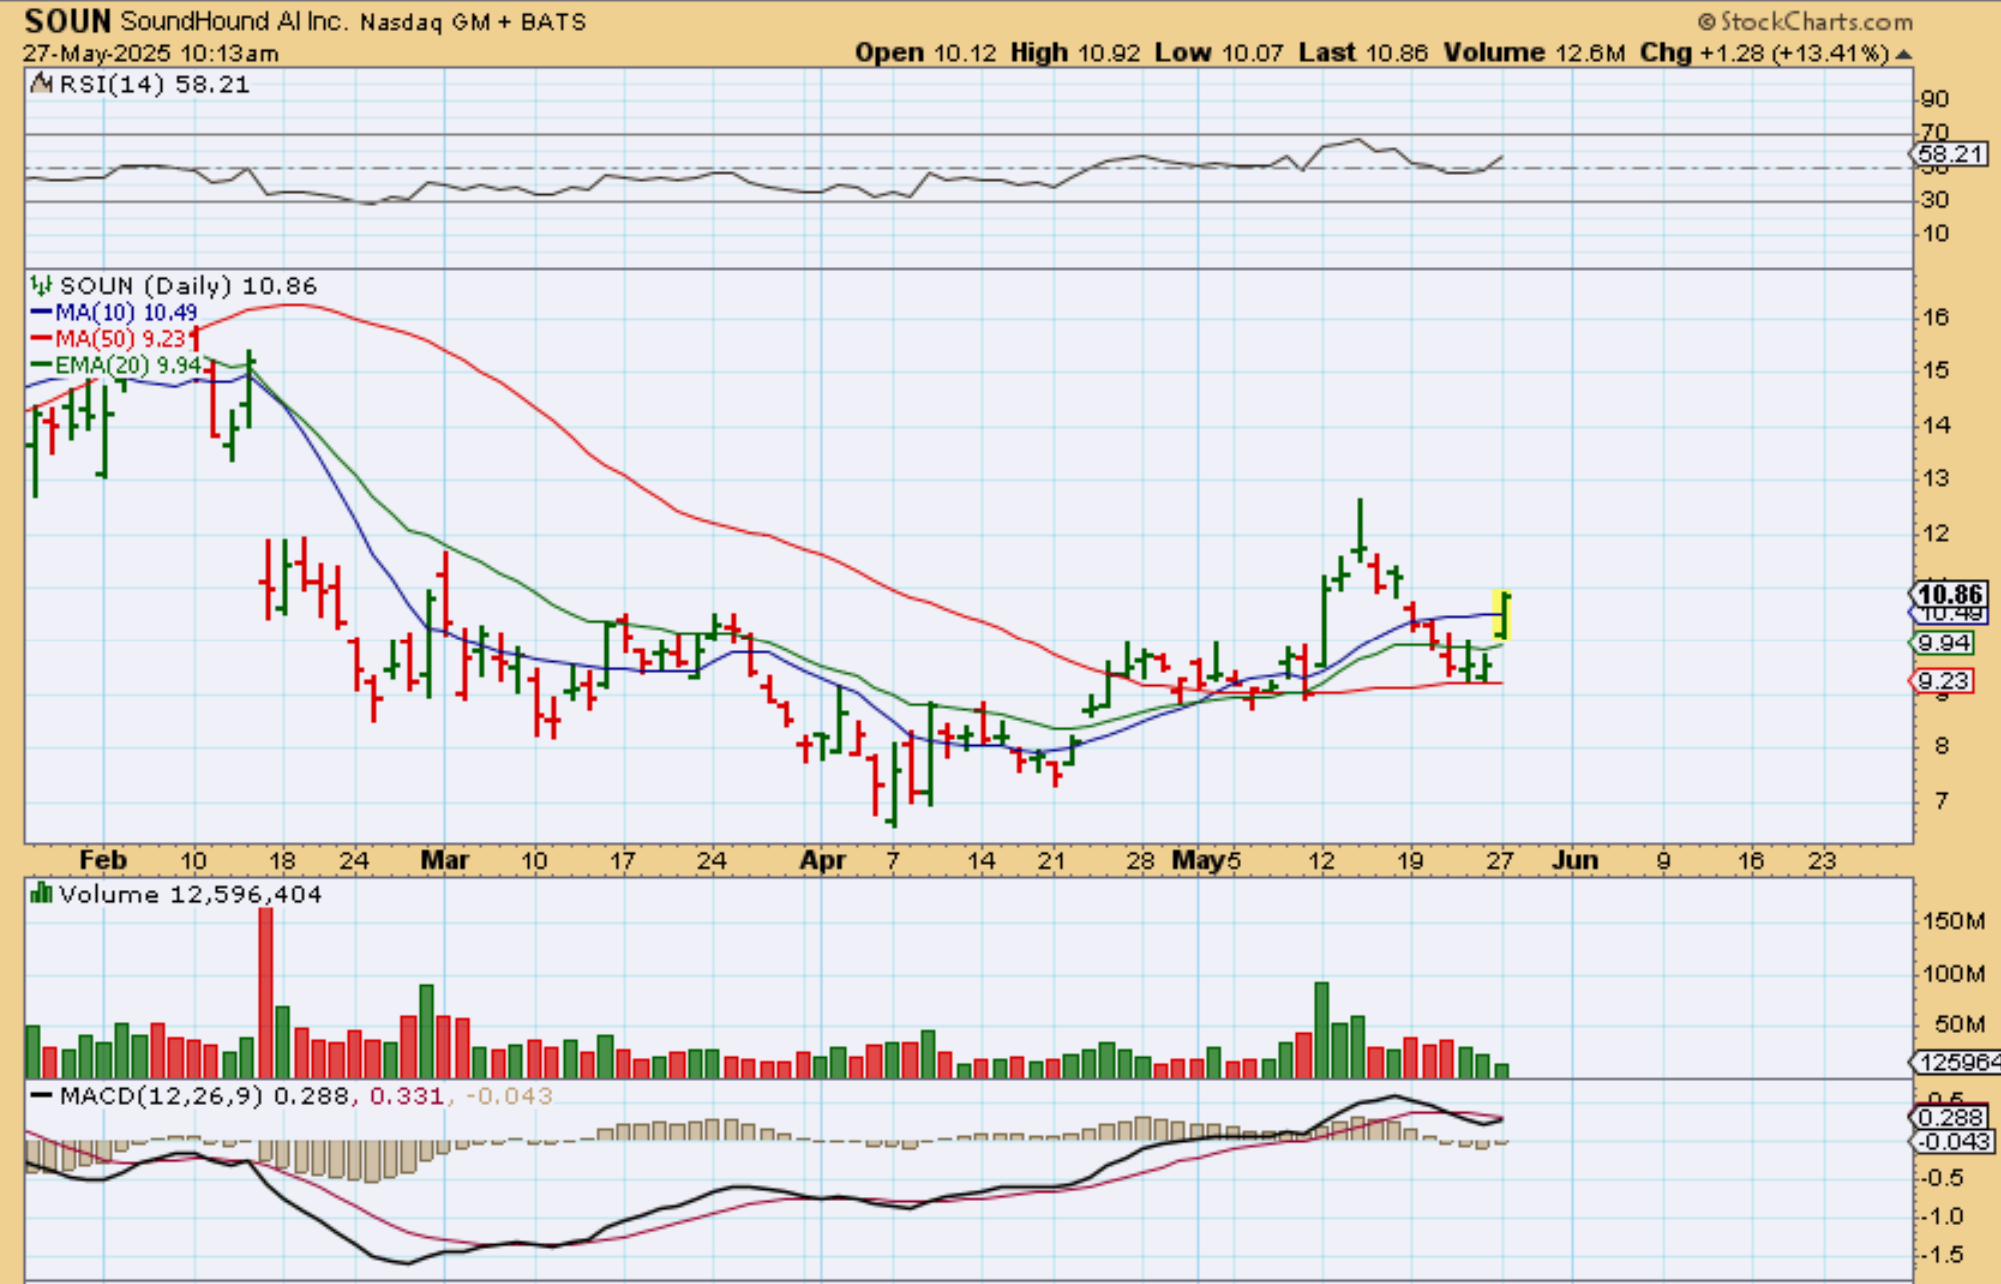Click the SOUN (Daily) price bars icon
2001x1284 pixels.
point(41,286)
